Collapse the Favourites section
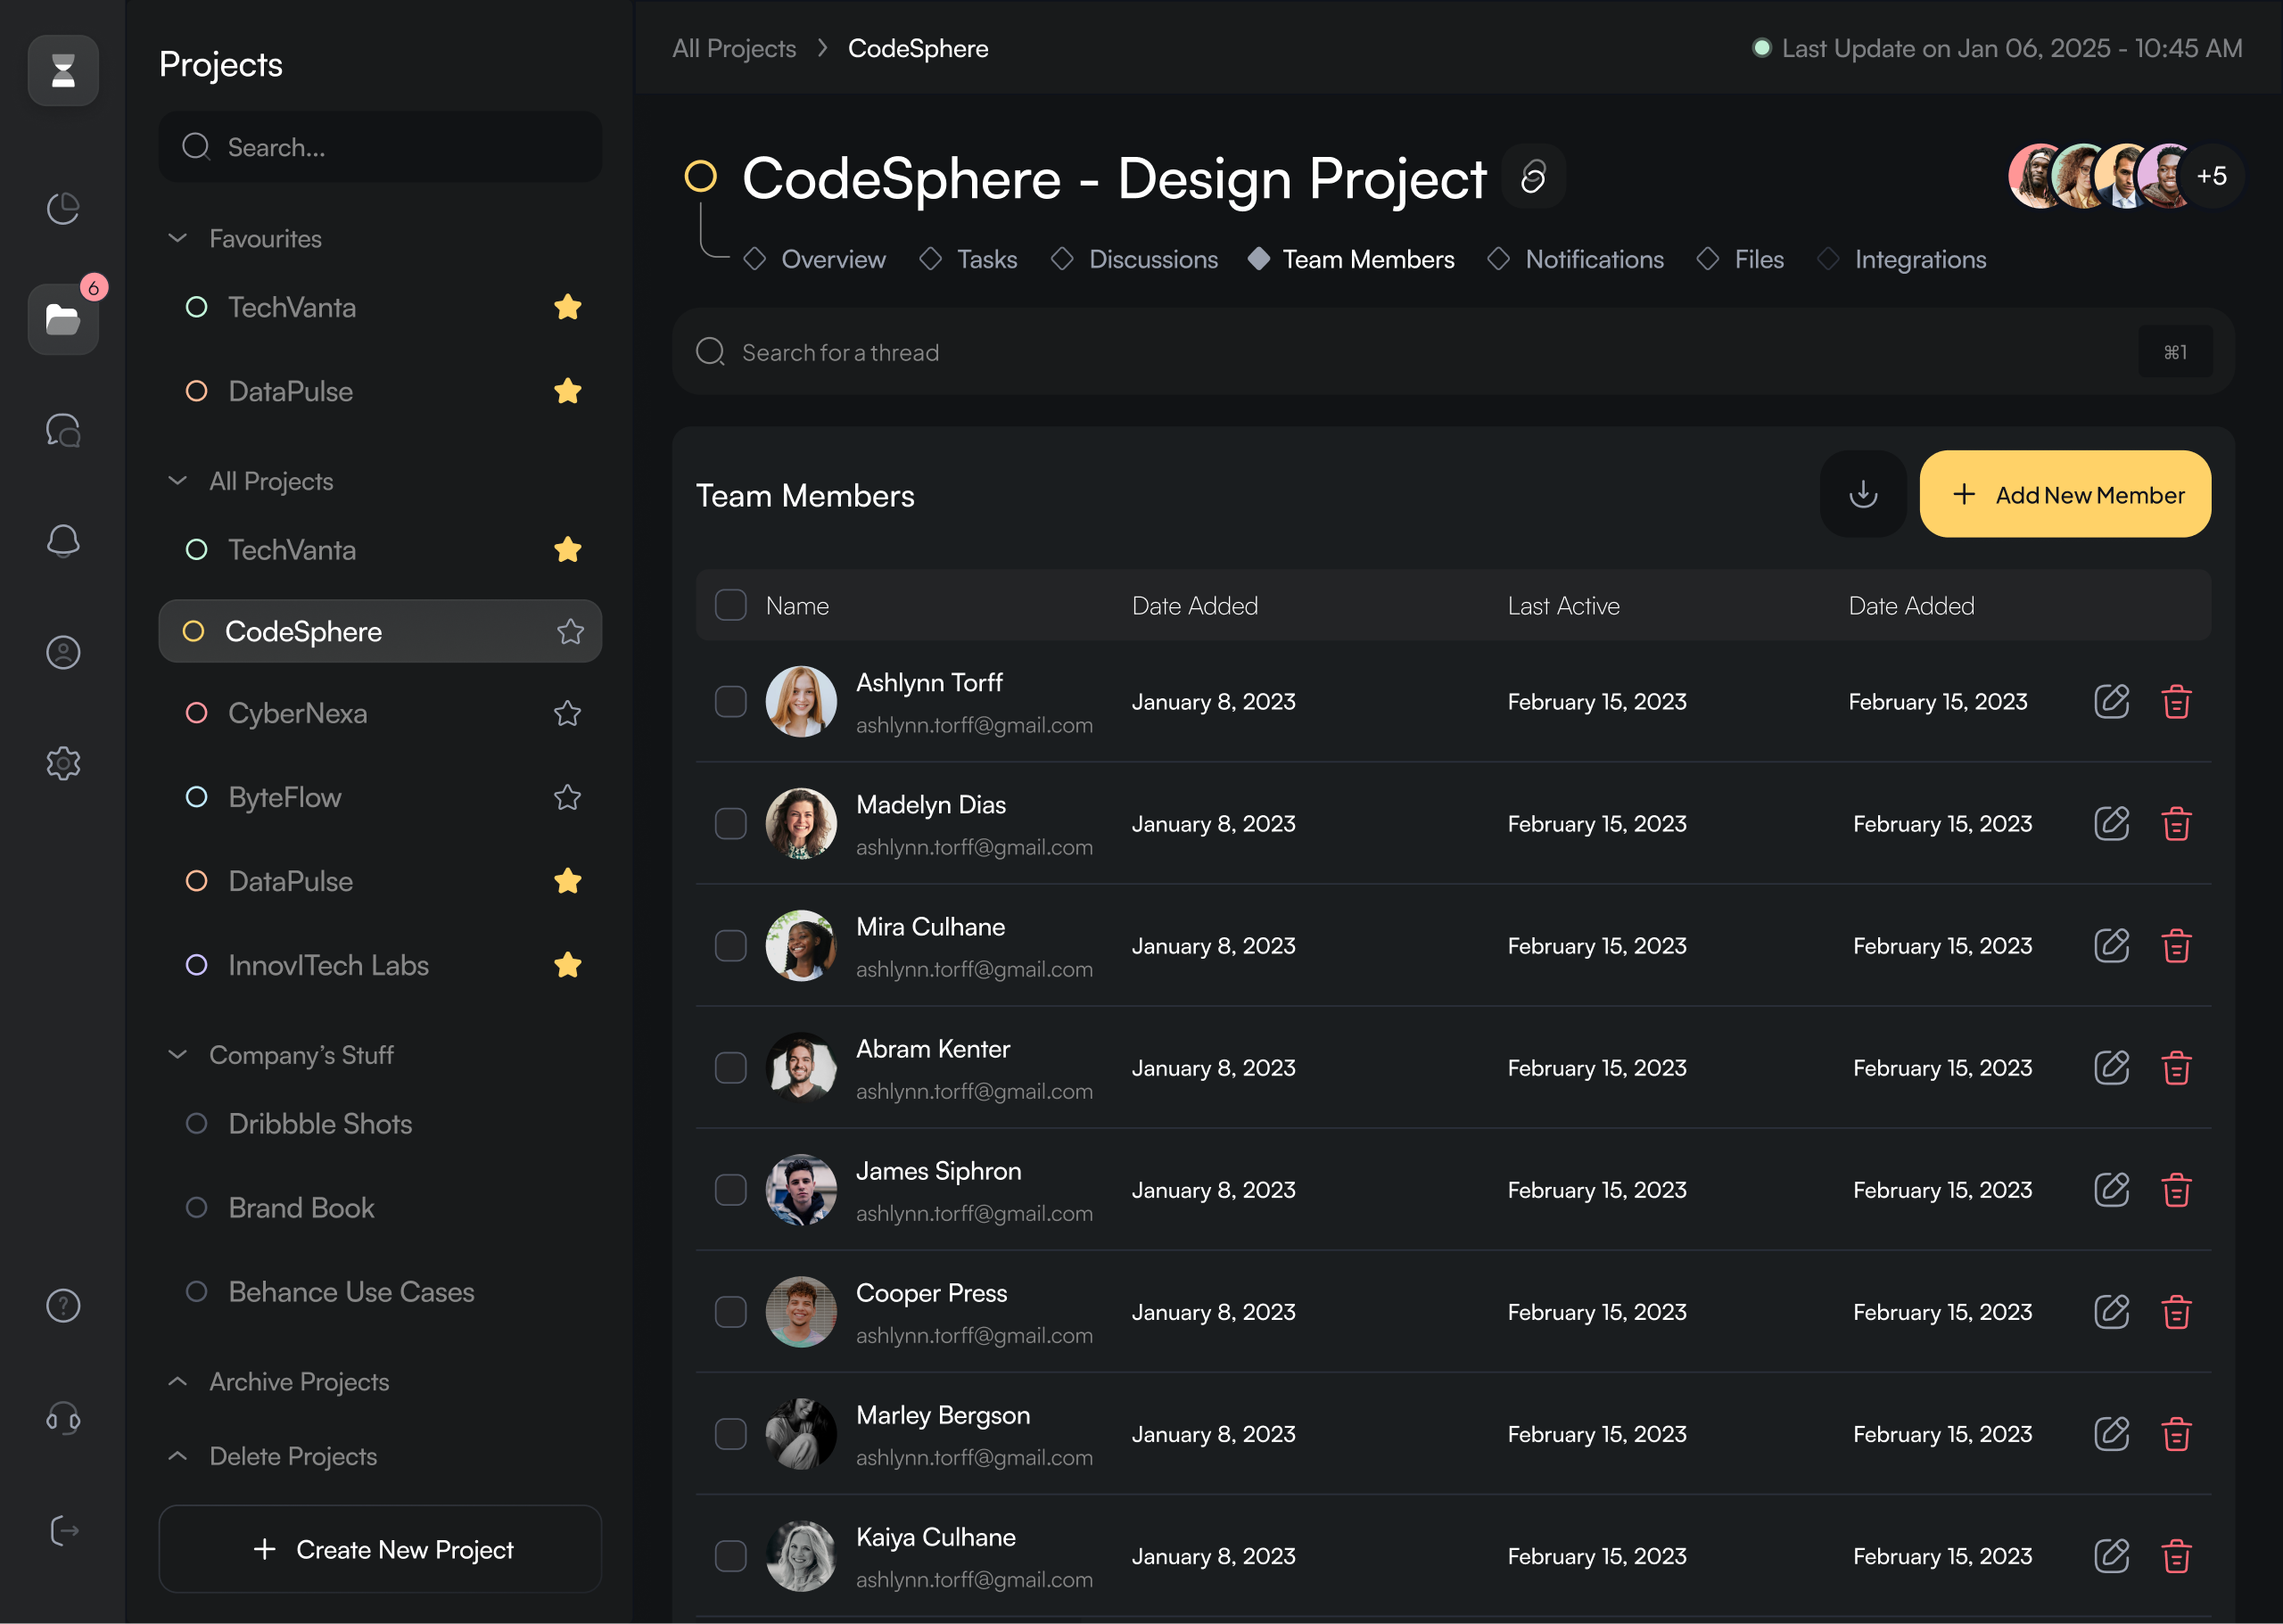This screenshot has width=2283, height=1624. coord(178,238)
